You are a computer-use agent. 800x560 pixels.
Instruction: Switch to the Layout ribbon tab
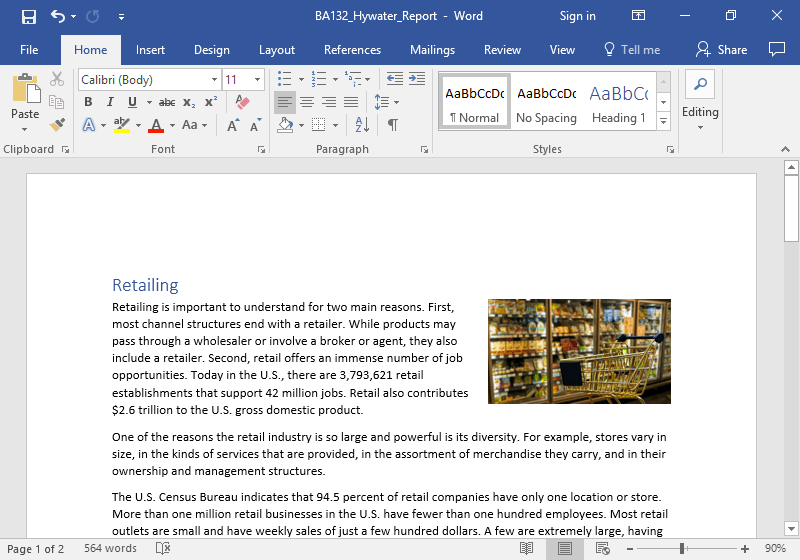tap(277, 50)
